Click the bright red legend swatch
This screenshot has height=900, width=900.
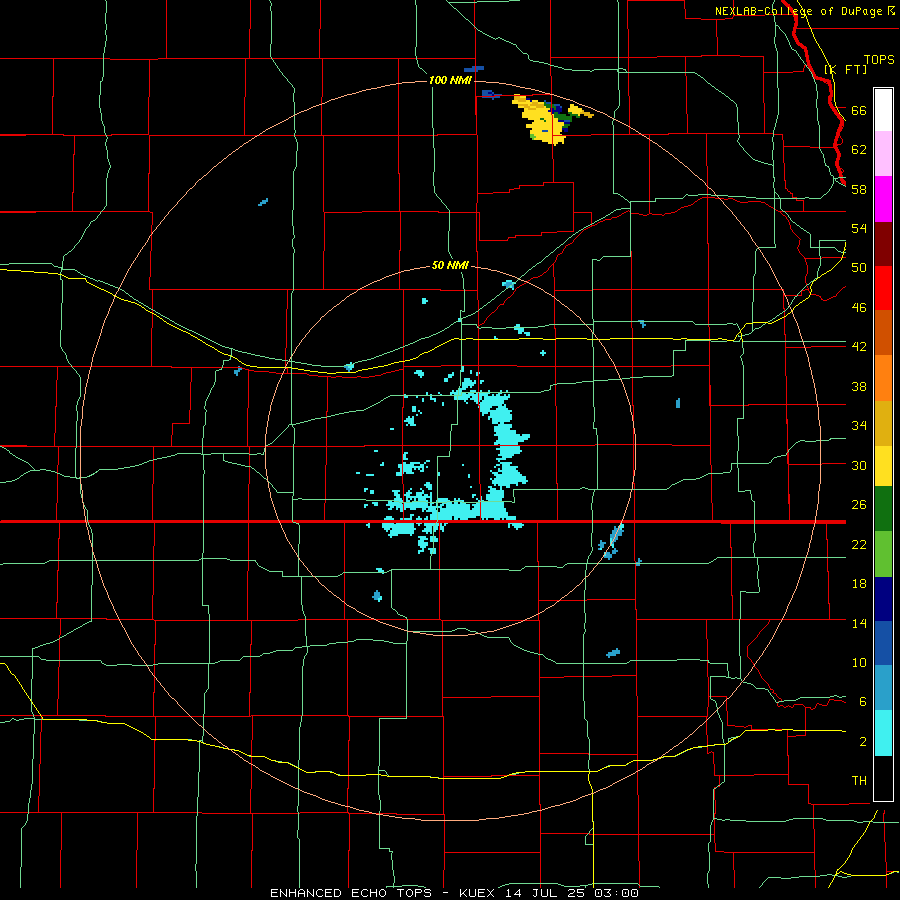click(x=883, y=288)
